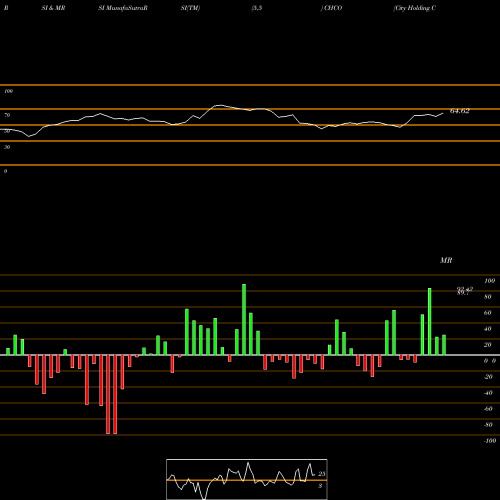Click the 23 value in mini chart
Screen dimensions: 500x500
click(322, 474)
